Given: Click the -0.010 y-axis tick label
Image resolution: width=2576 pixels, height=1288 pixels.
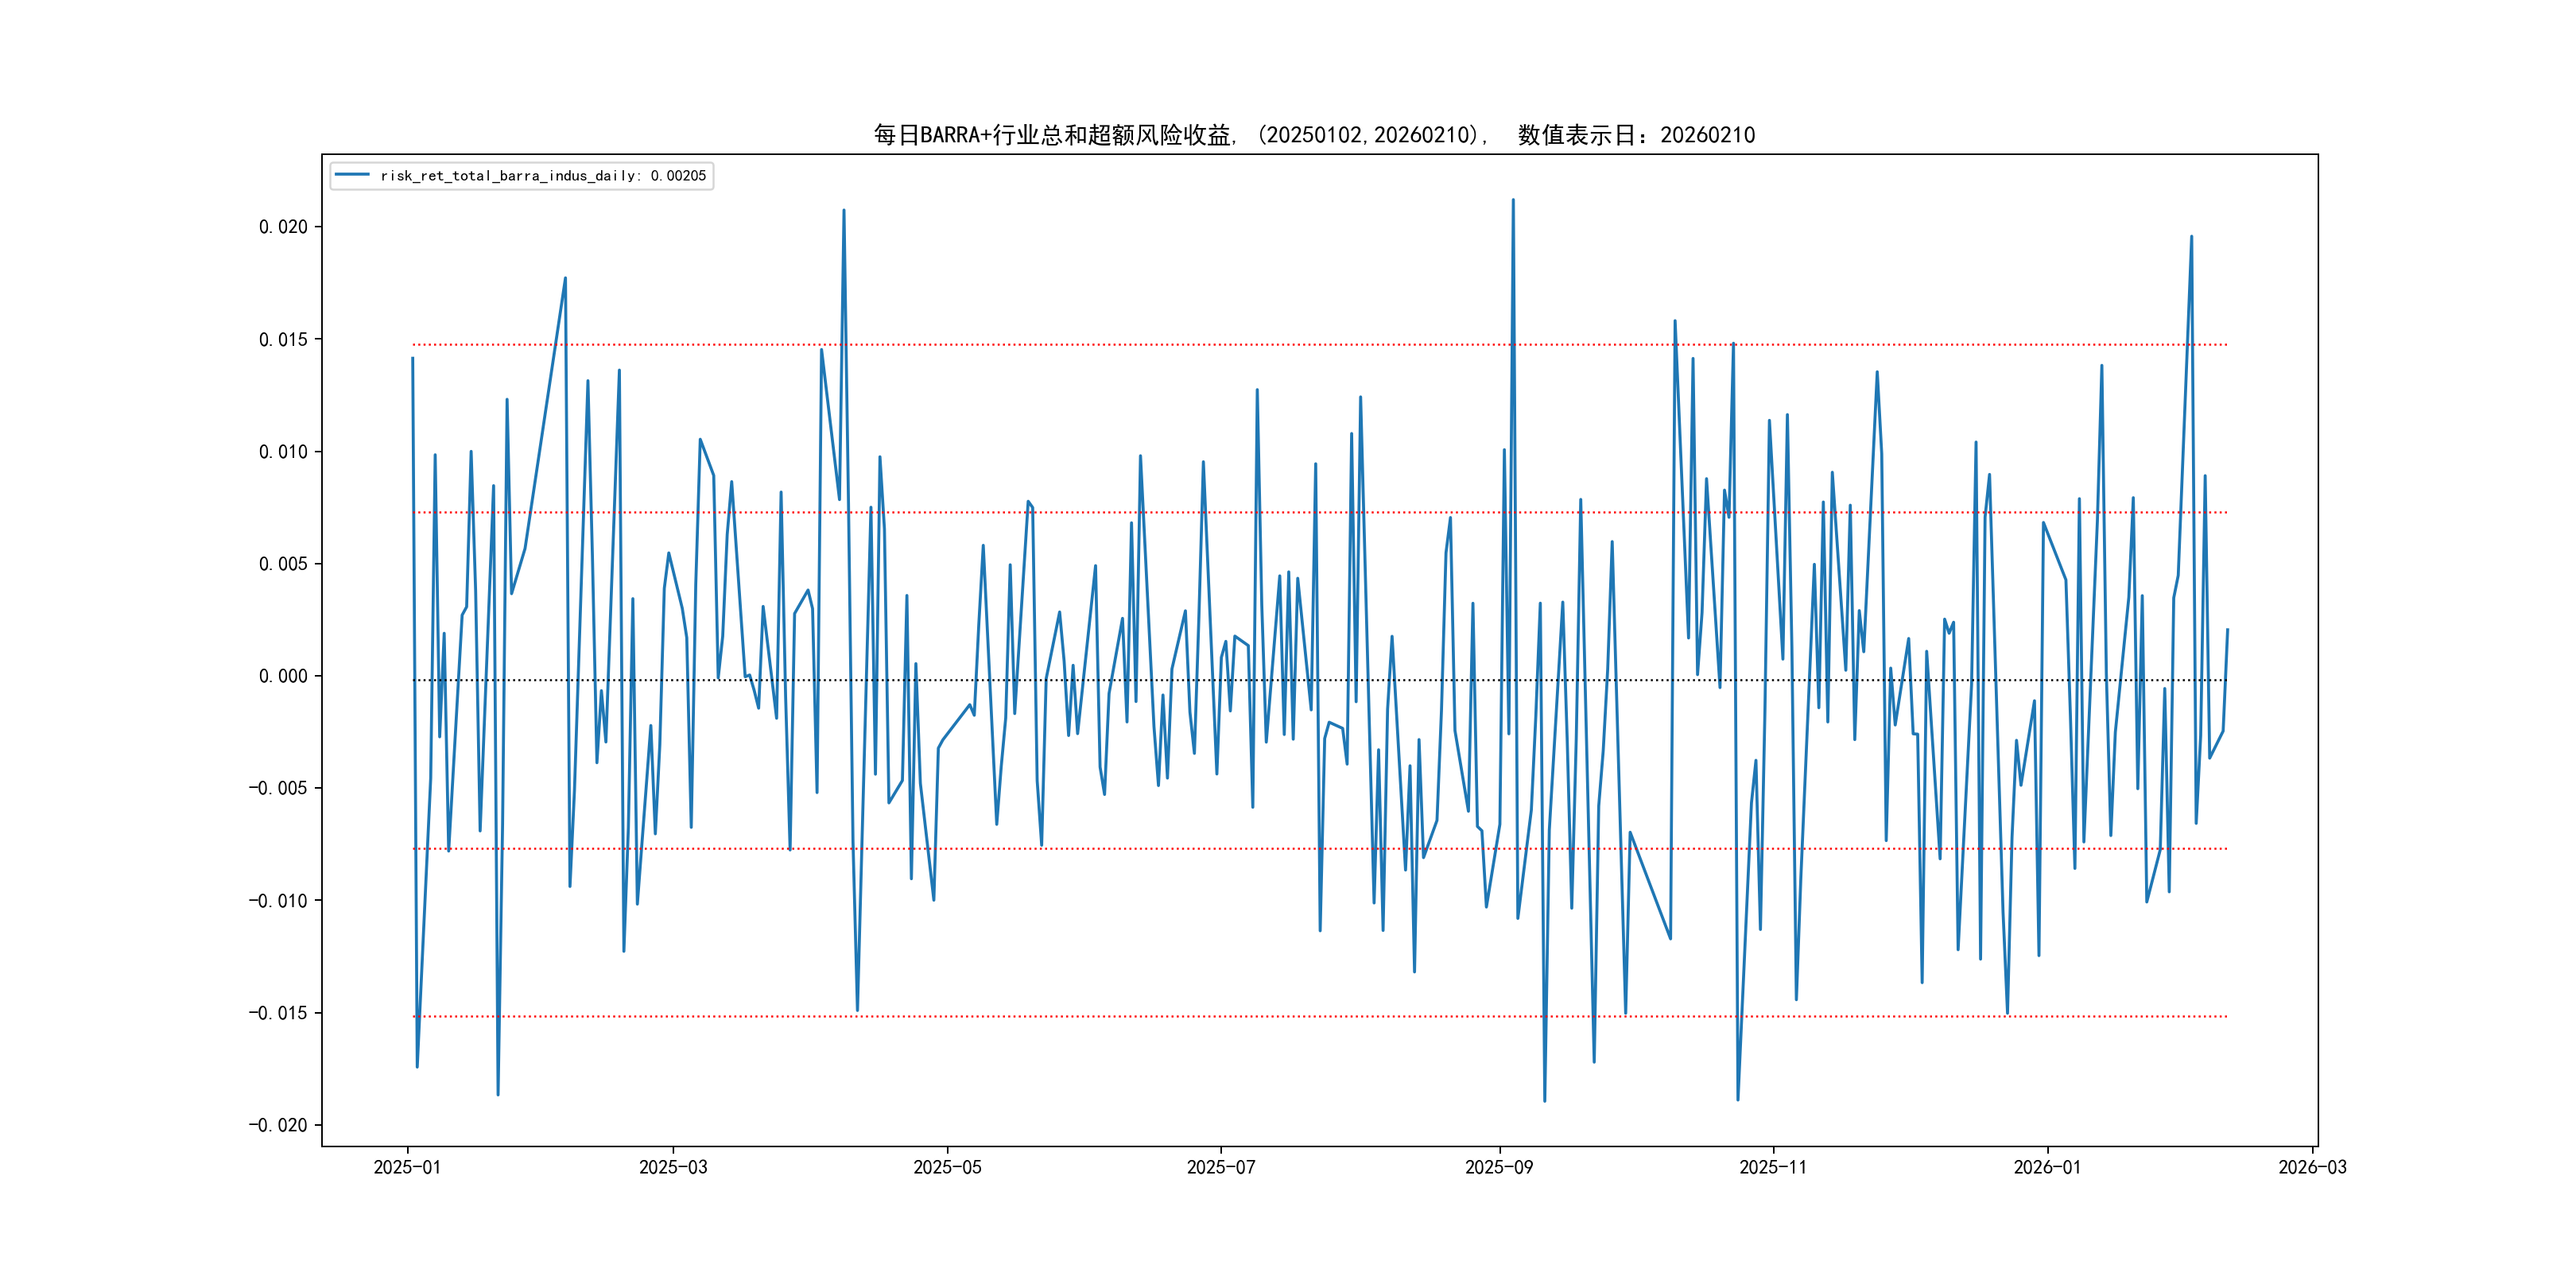Looking at the screenshot, I should [x=278, y=901].
